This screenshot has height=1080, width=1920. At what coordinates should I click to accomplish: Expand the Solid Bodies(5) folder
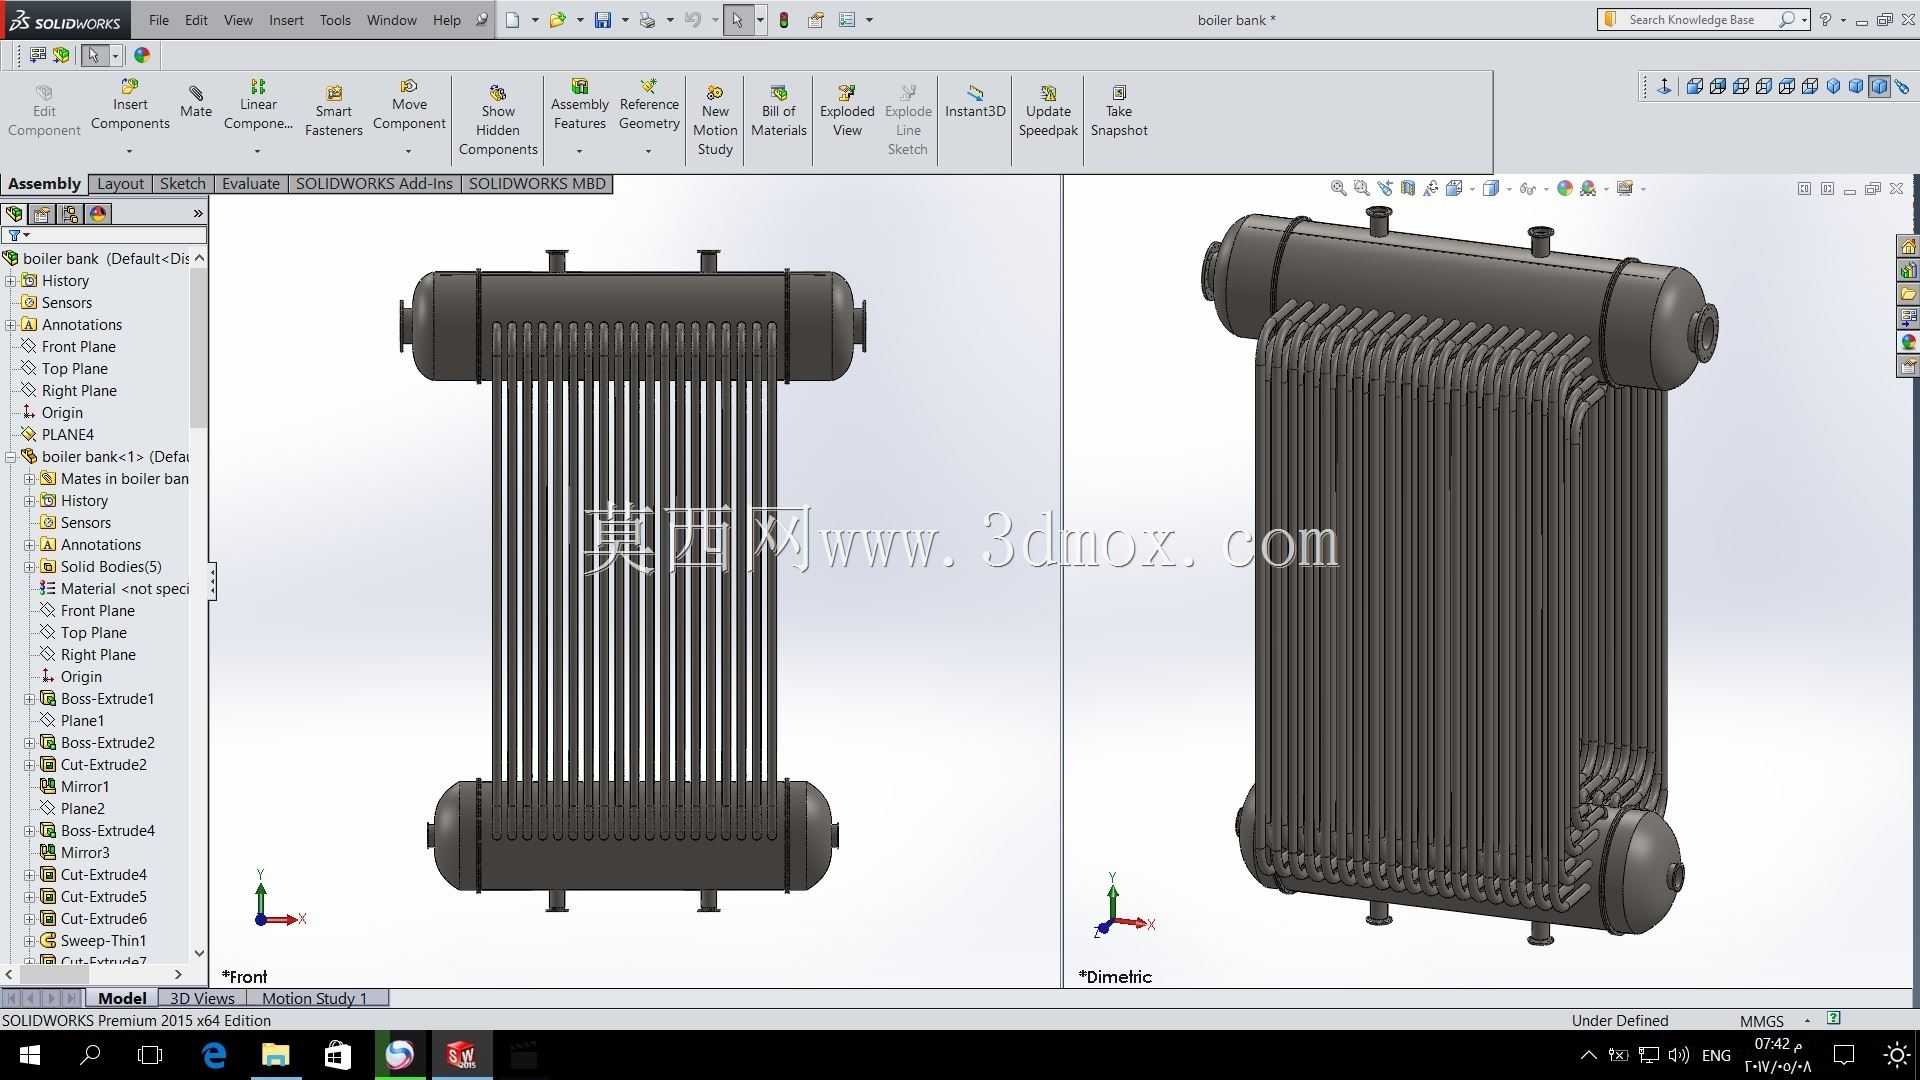(30, 567)
